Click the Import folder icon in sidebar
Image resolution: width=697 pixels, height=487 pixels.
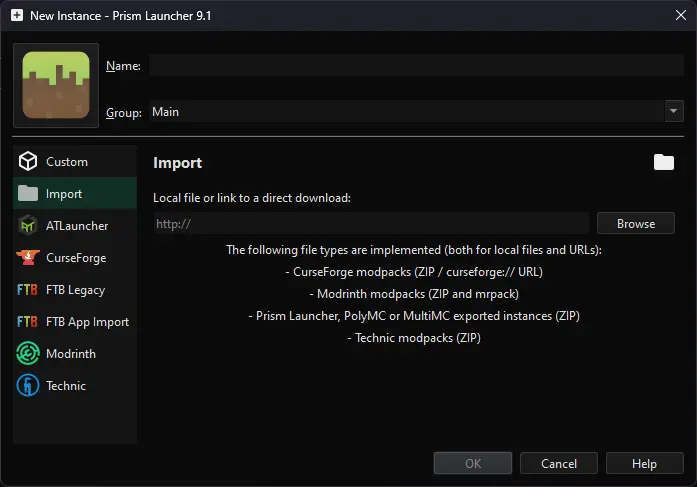(x=28, y=194)
